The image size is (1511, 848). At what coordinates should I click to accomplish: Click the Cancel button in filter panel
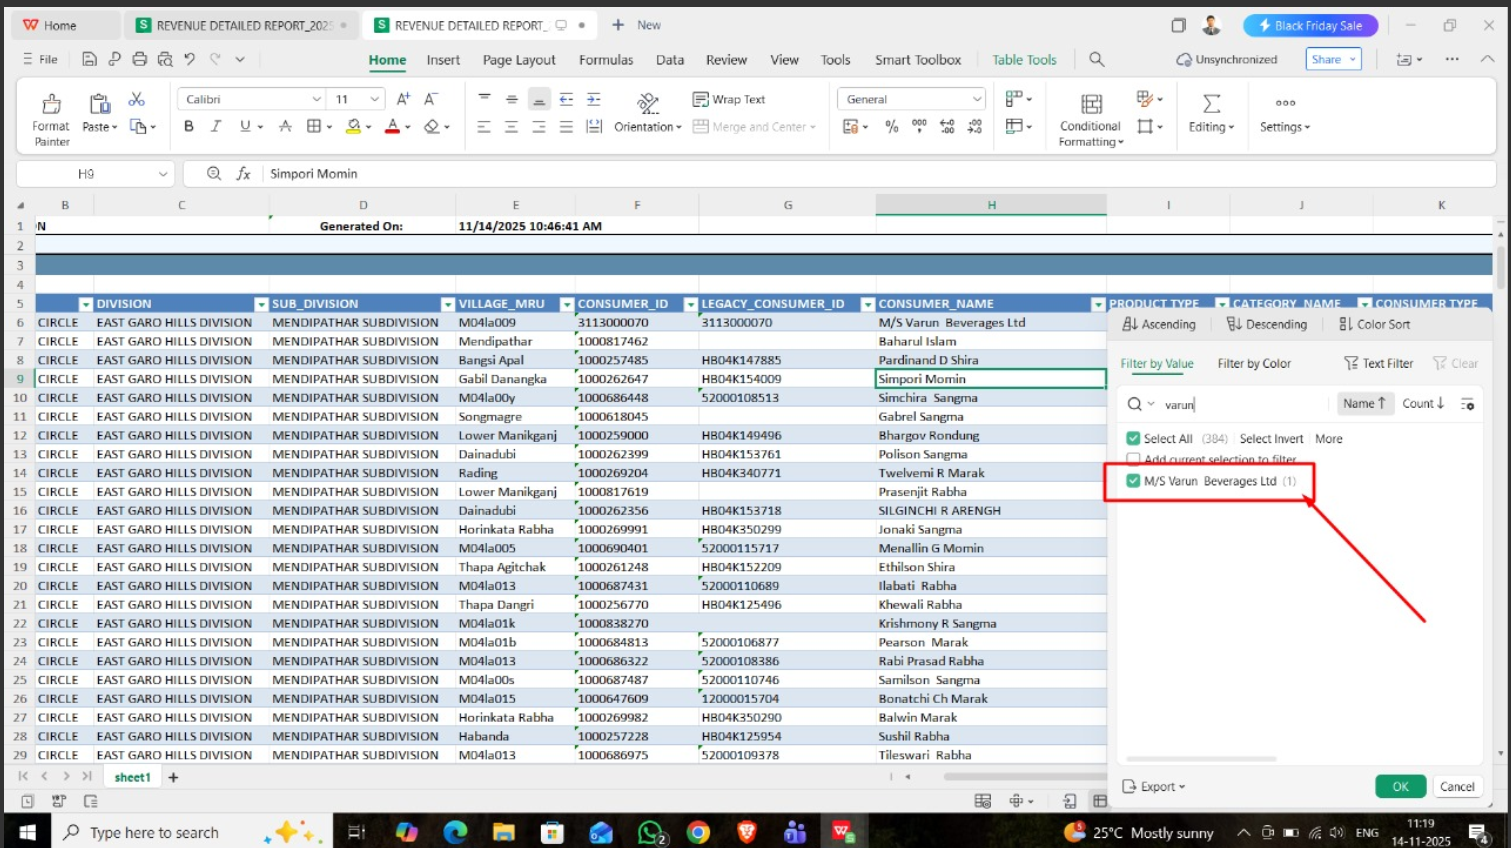[x=1456, y=786]
